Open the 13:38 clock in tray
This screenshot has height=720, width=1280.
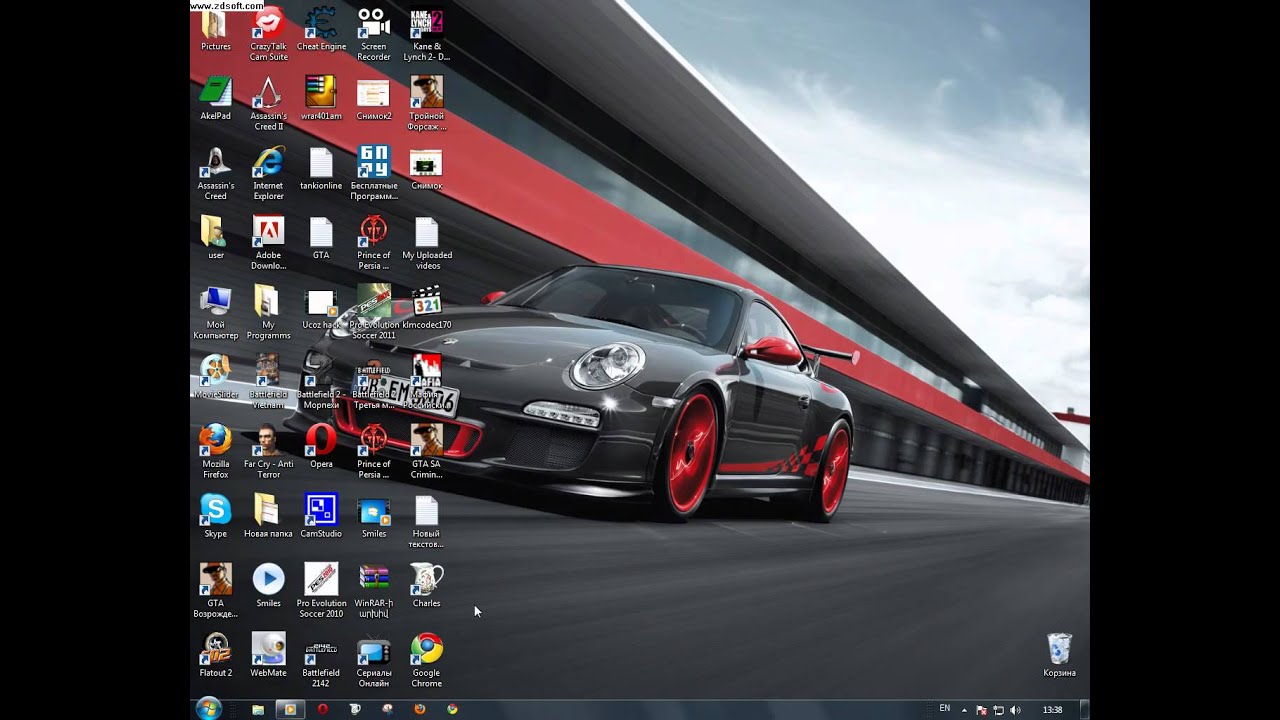point(1053,709)
